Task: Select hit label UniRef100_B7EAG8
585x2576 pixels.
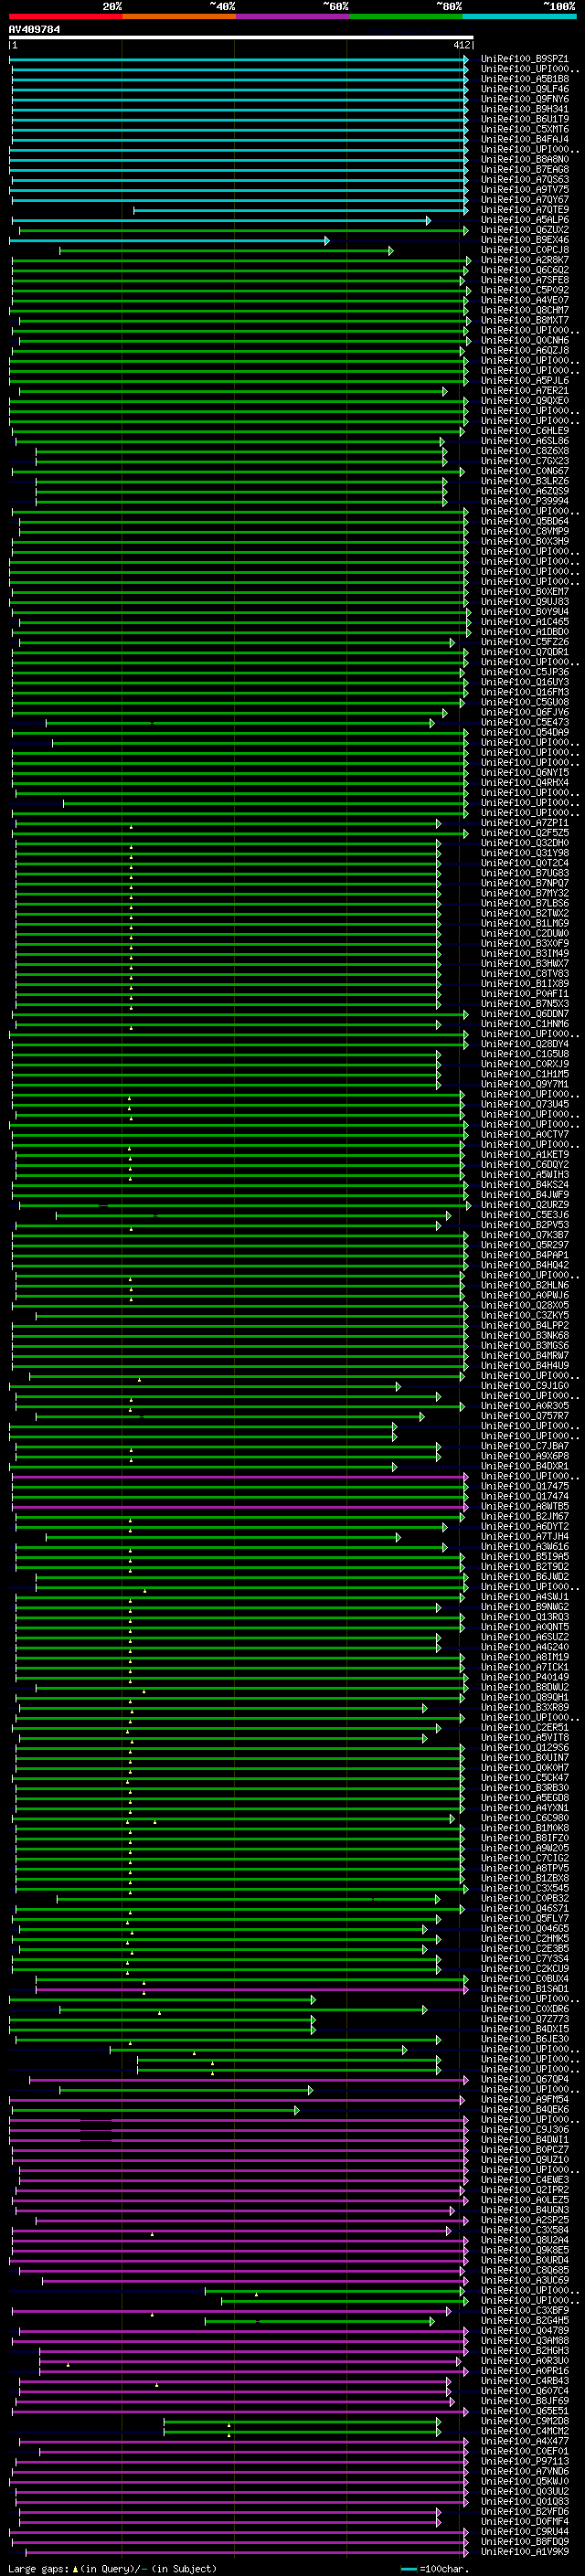Action: pyautogui.click(x=525, y=170)
